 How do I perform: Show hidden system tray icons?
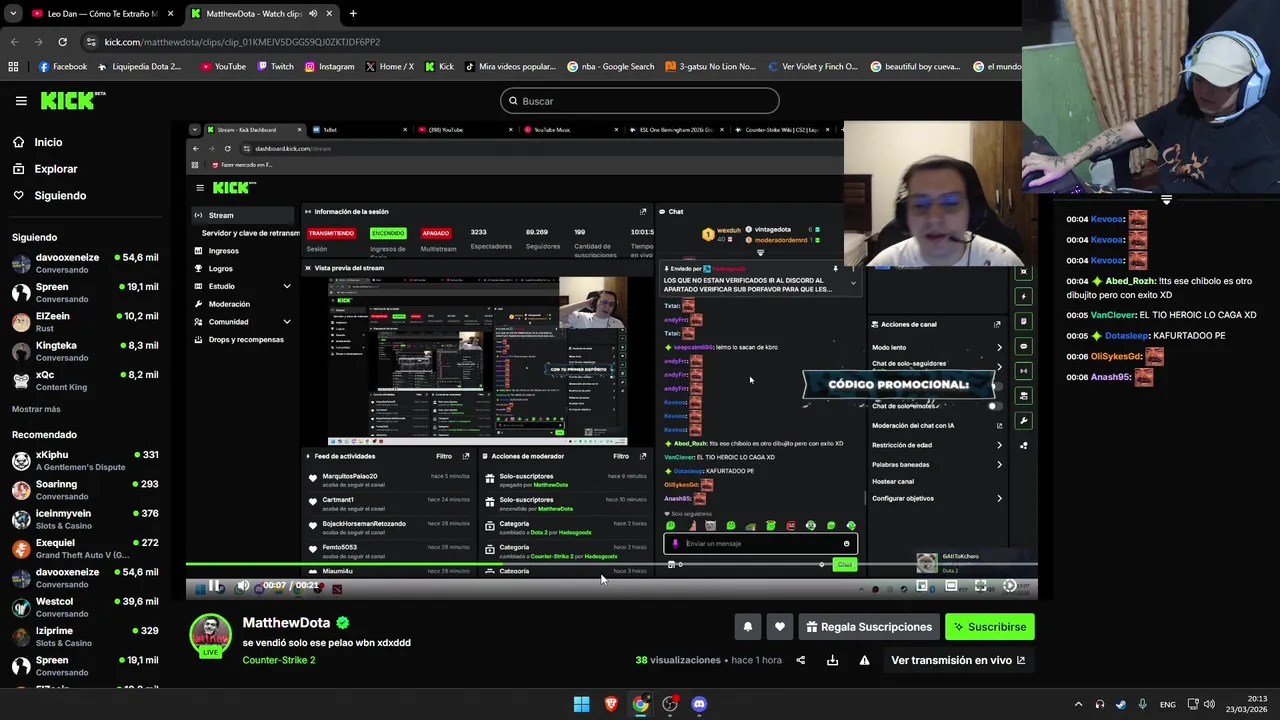(1078, 704)
